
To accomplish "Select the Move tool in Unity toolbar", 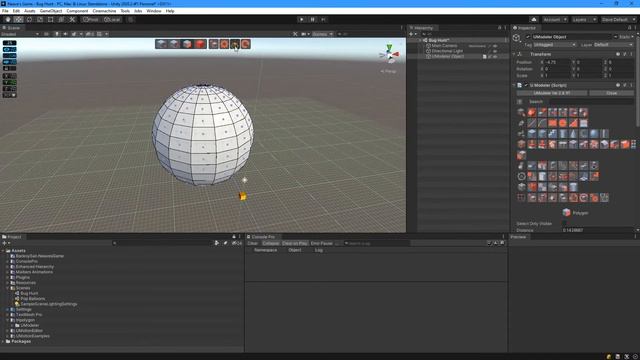I will [x=18, y=20].
